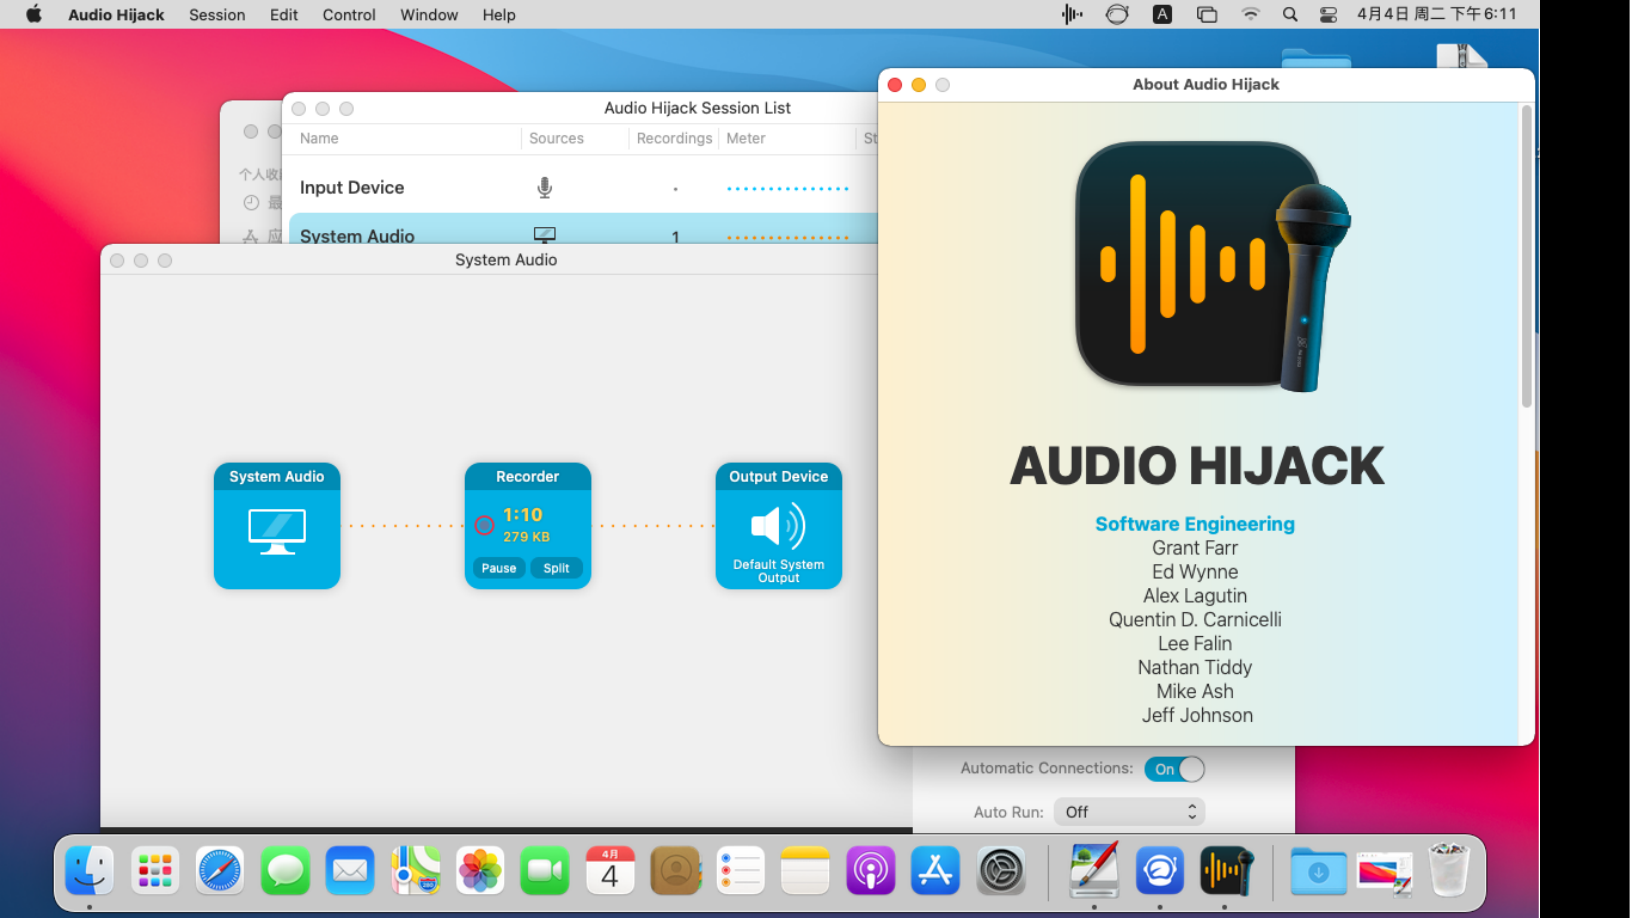The height and width of the screenshot is (918, 1630).
Task: Click the input source A icon in menu bar
Action: coord(1162,14)
